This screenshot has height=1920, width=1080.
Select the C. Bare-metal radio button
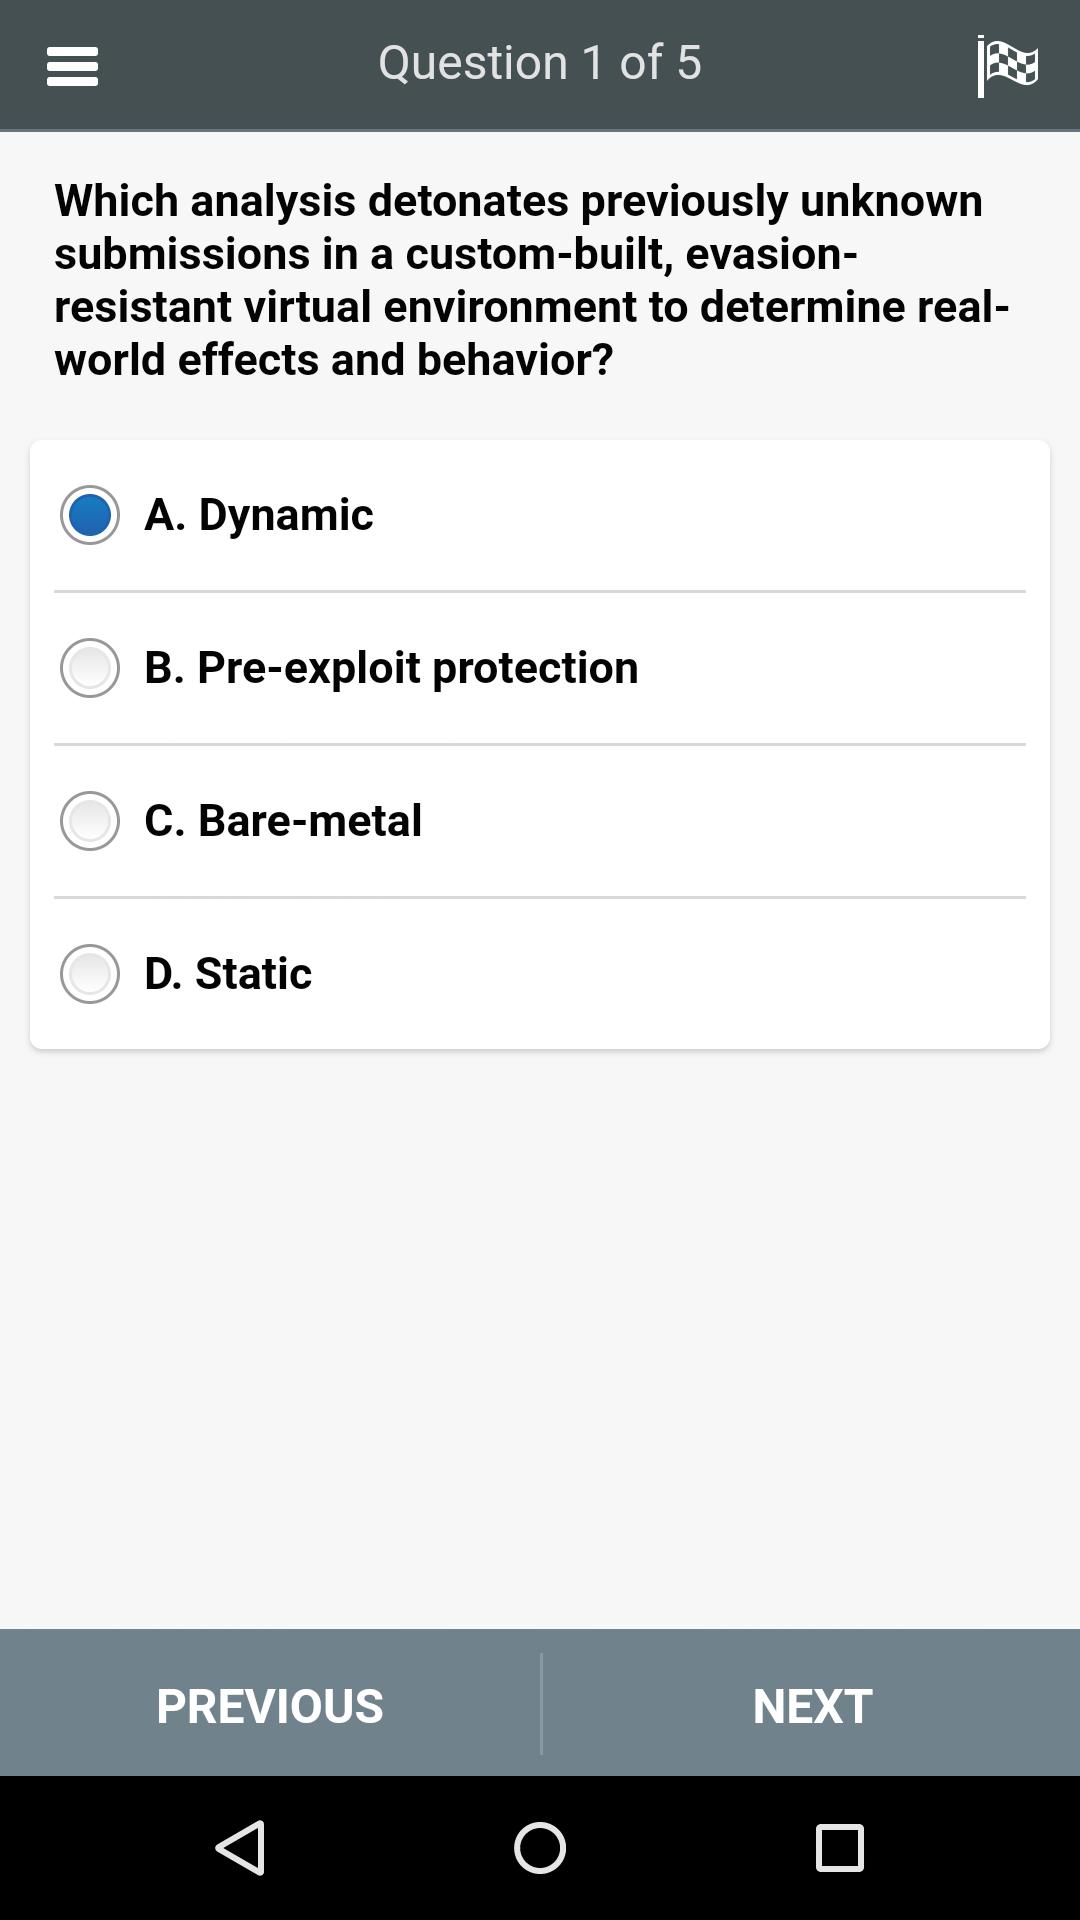90,821
